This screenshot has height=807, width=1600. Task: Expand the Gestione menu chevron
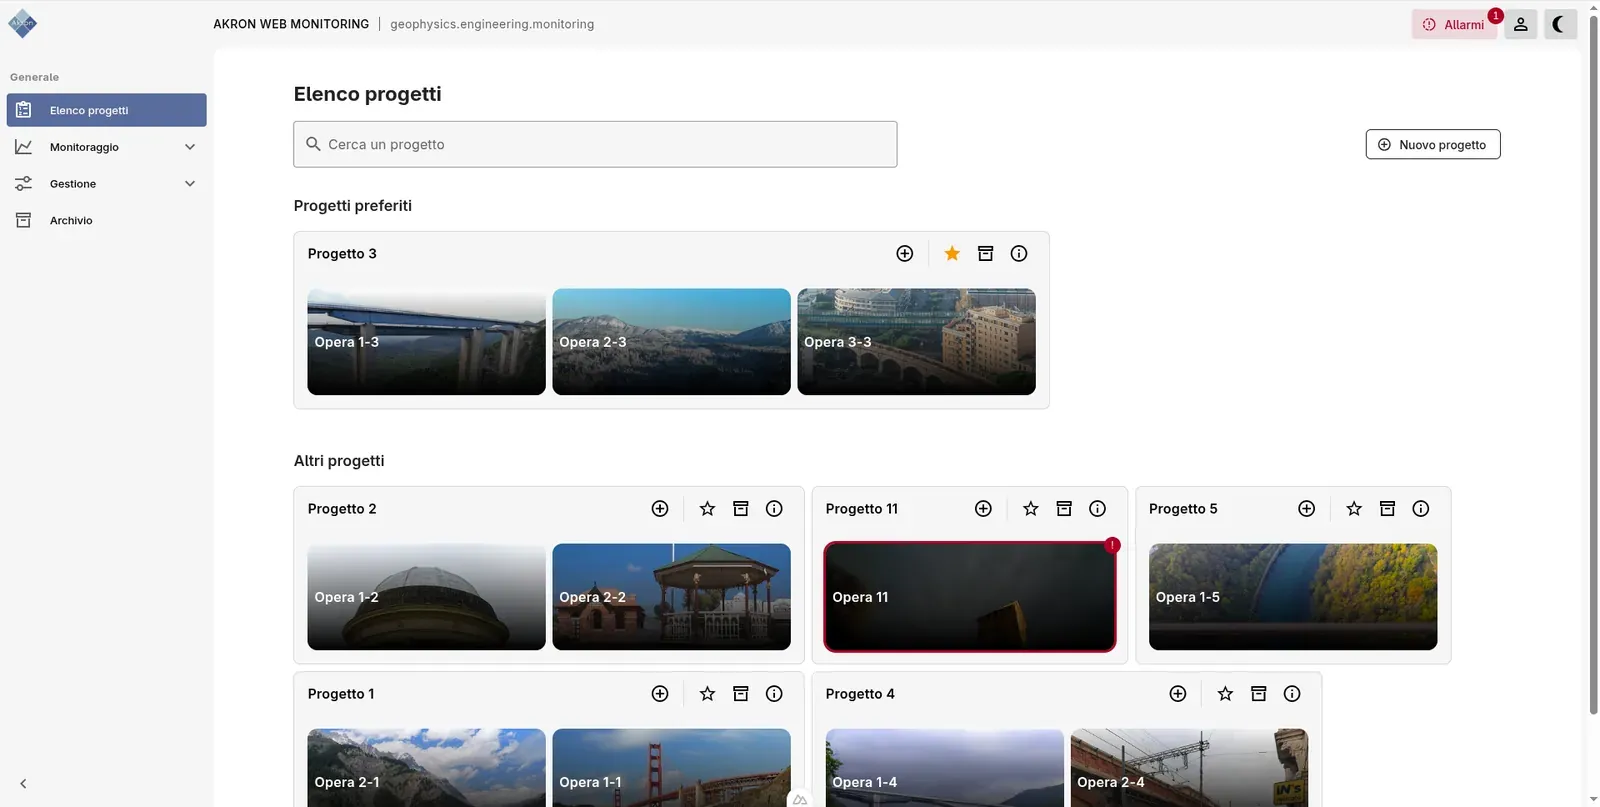click(190, 184)
